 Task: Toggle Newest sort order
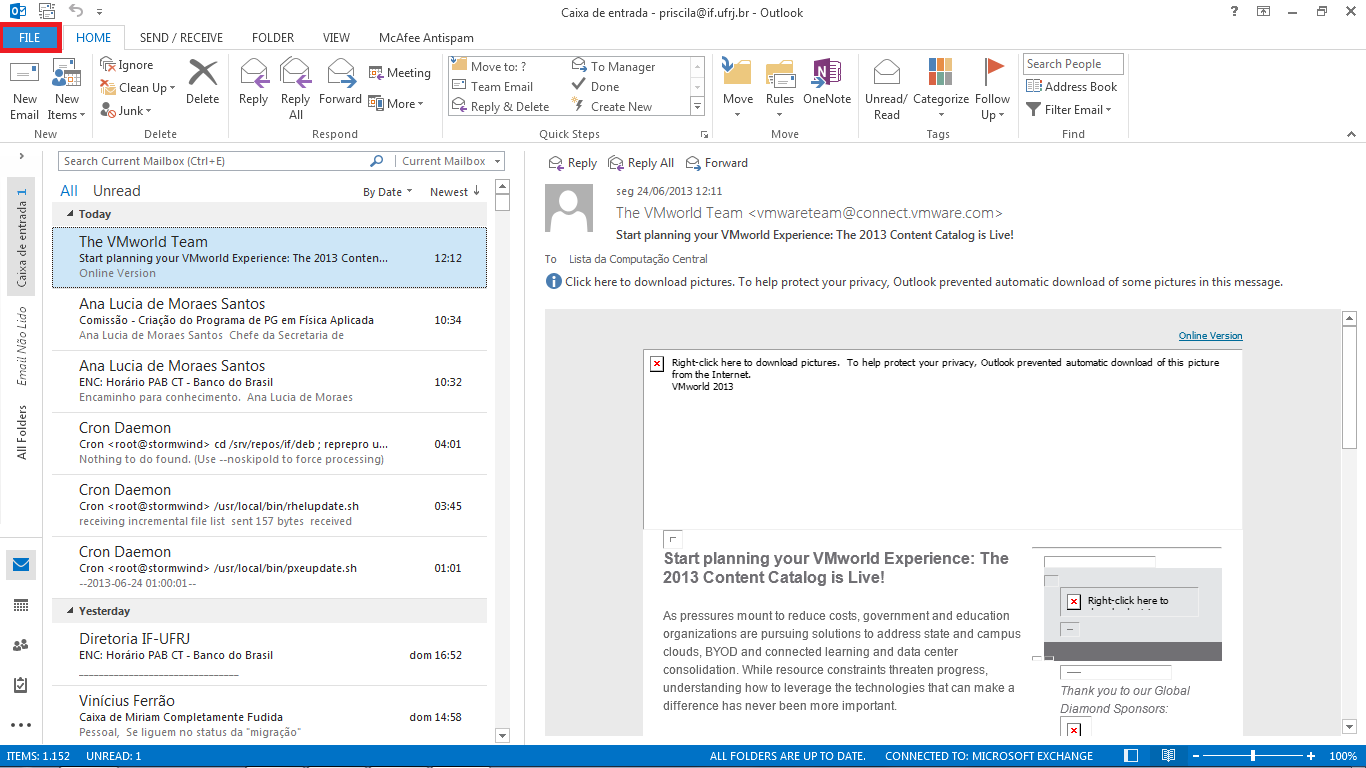455,192
